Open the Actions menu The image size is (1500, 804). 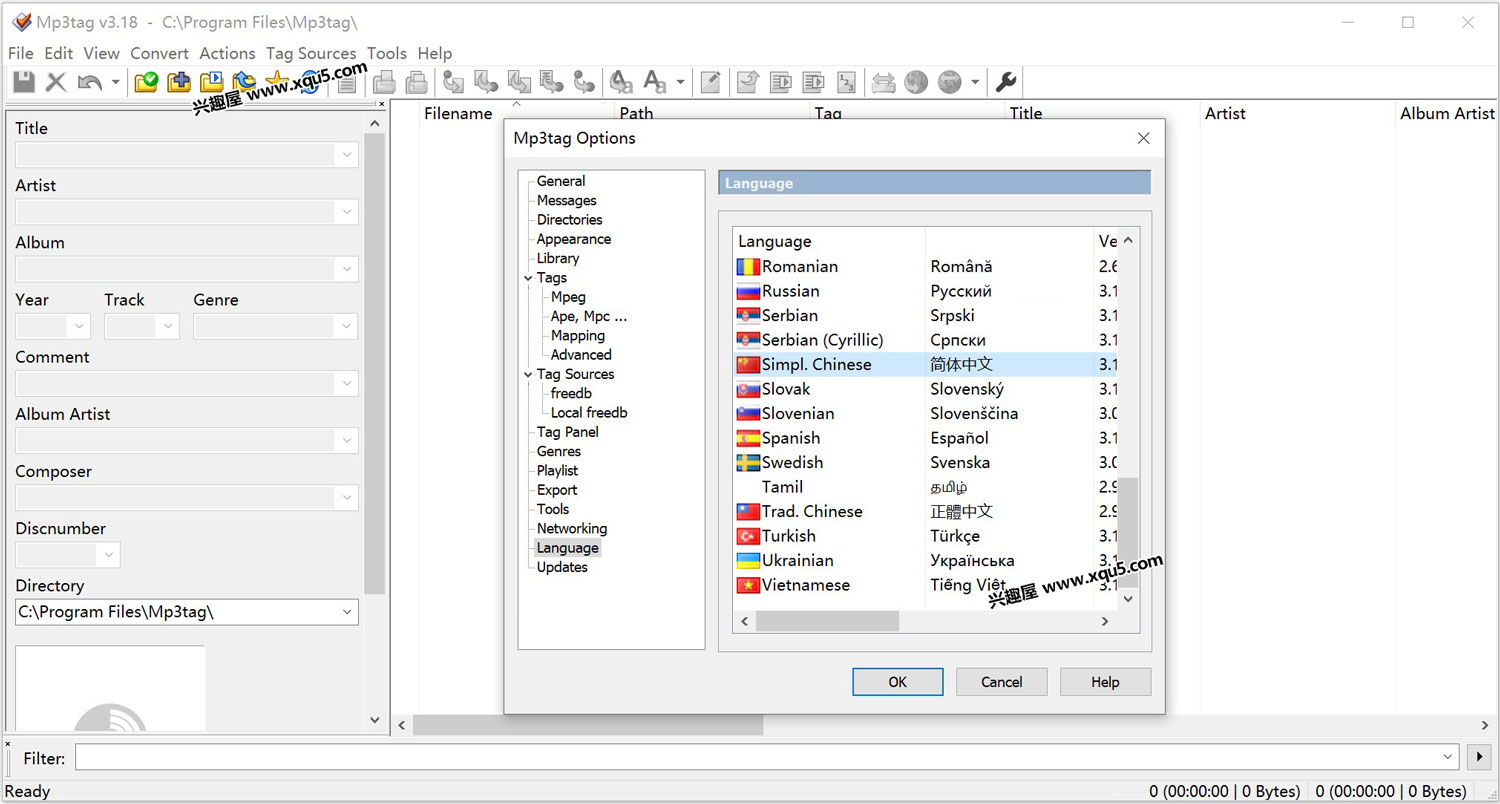pos(227,53)
